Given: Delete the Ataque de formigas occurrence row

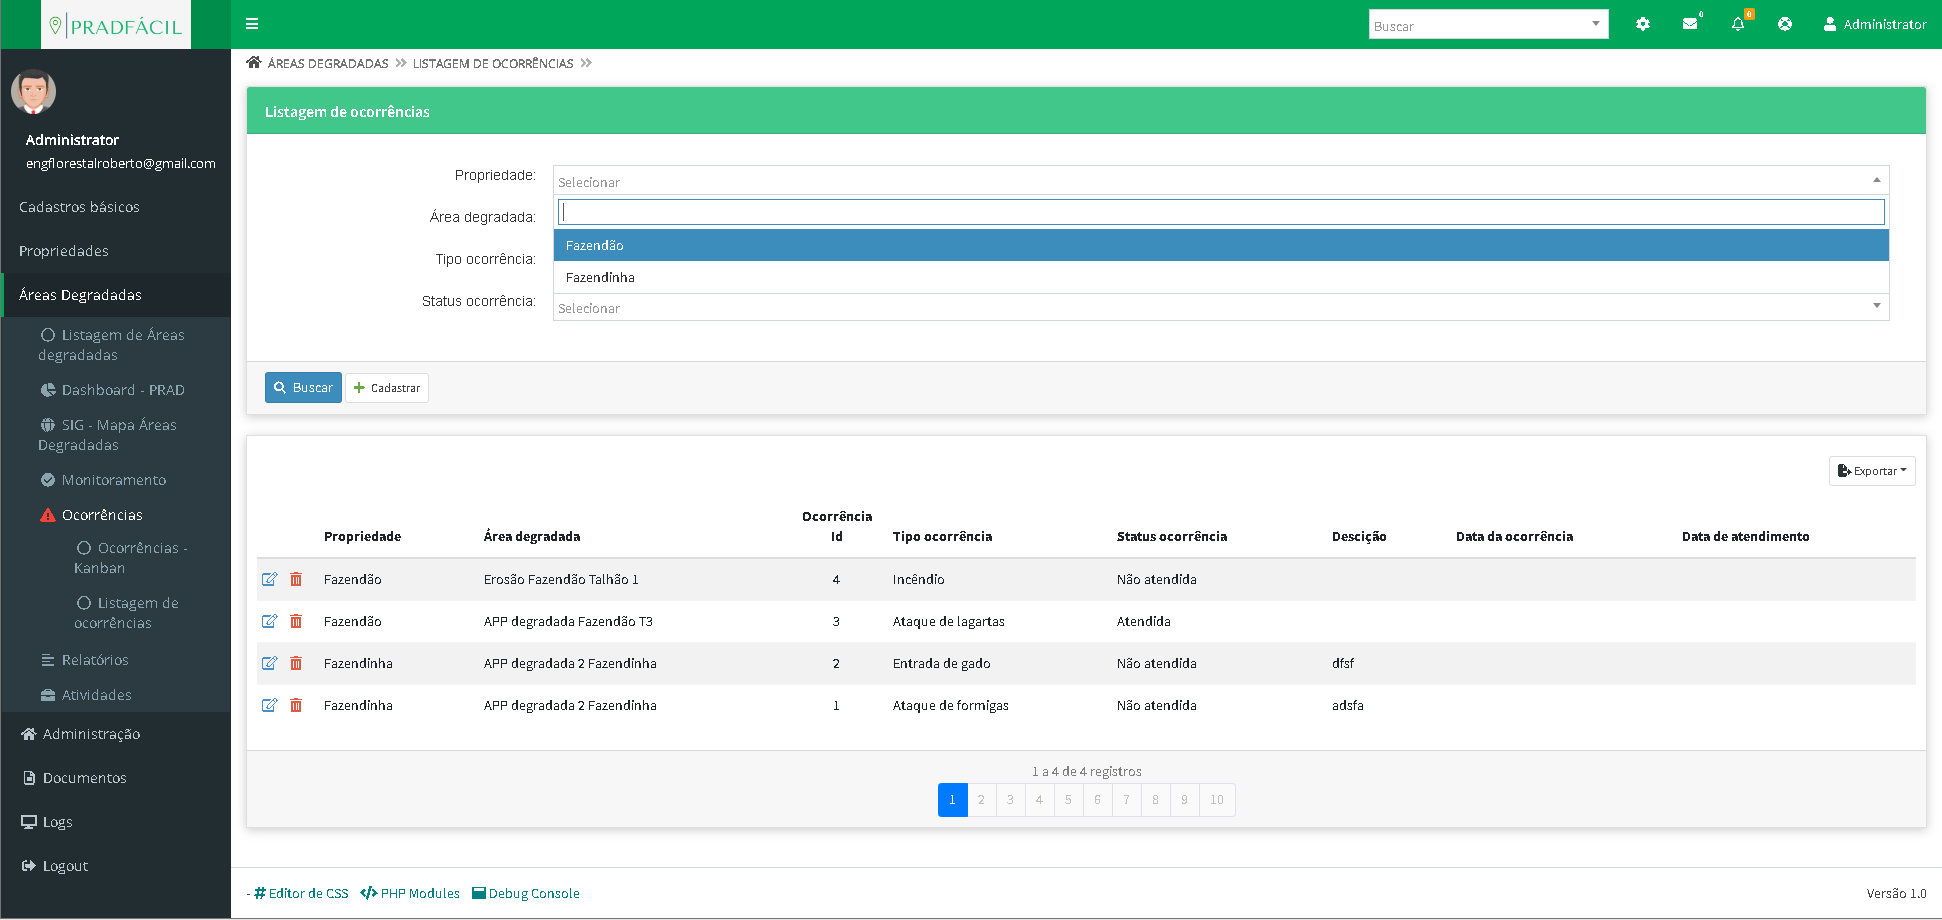Looking at the screenshot, I should 296,705.
